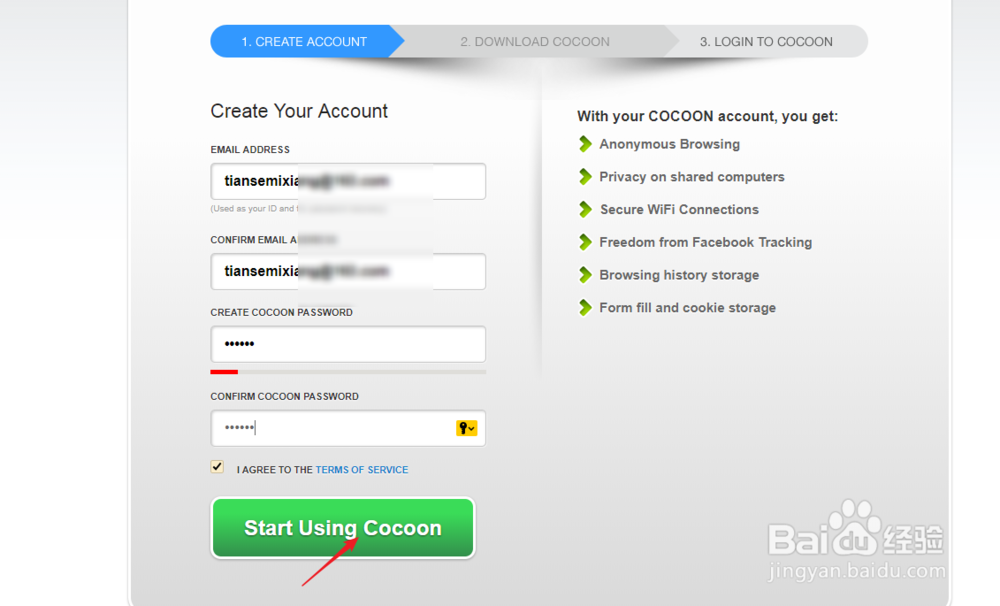This screenshot has width=1000, height=606.
Task: Click the arrow icon by Freedom from Facebook Tracking
Action: pyautogui.click(x=586, y=242)
